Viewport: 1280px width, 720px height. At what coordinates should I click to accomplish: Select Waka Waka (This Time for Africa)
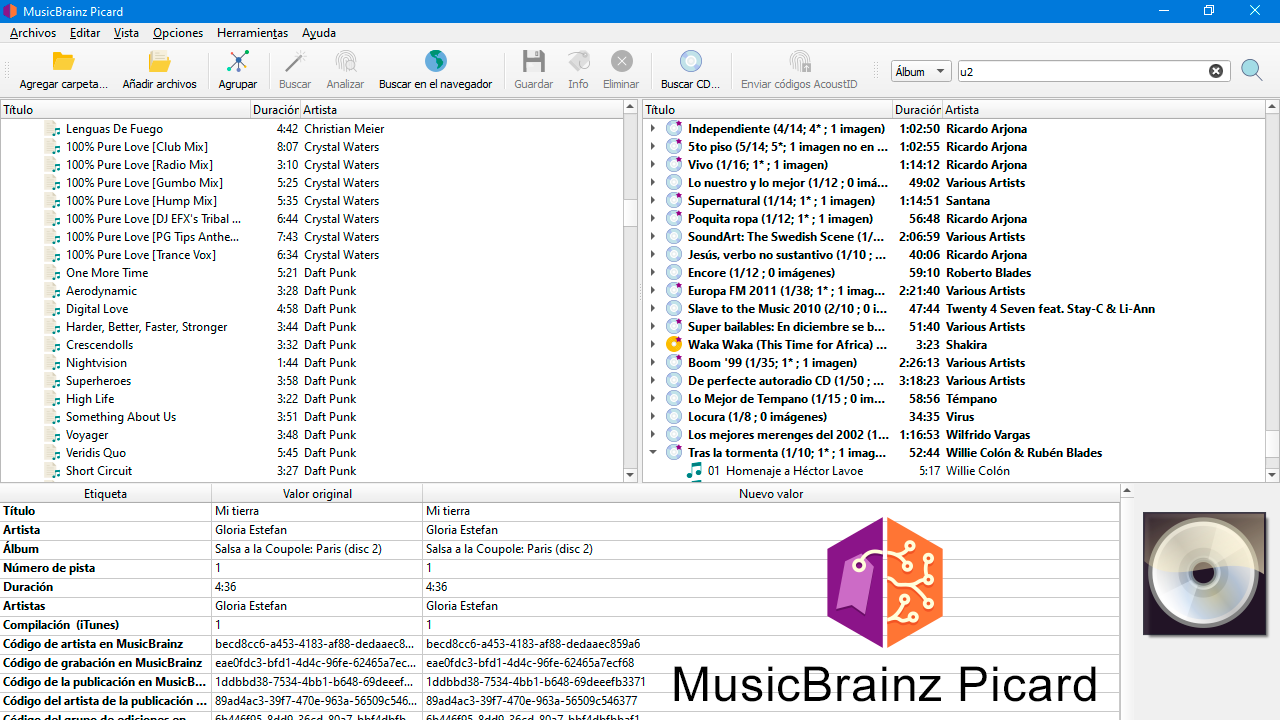pos(787,345)
